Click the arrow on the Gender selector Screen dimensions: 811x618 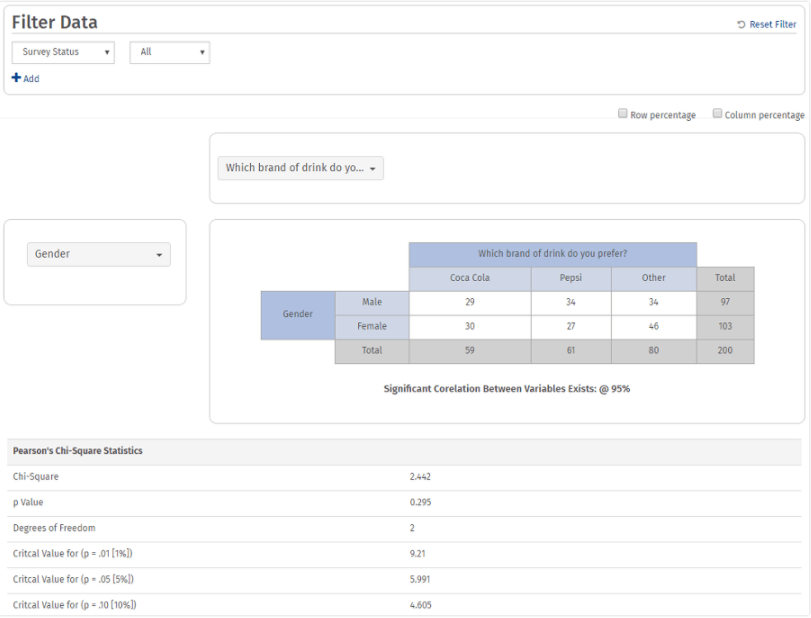click(x=161, y=254)
